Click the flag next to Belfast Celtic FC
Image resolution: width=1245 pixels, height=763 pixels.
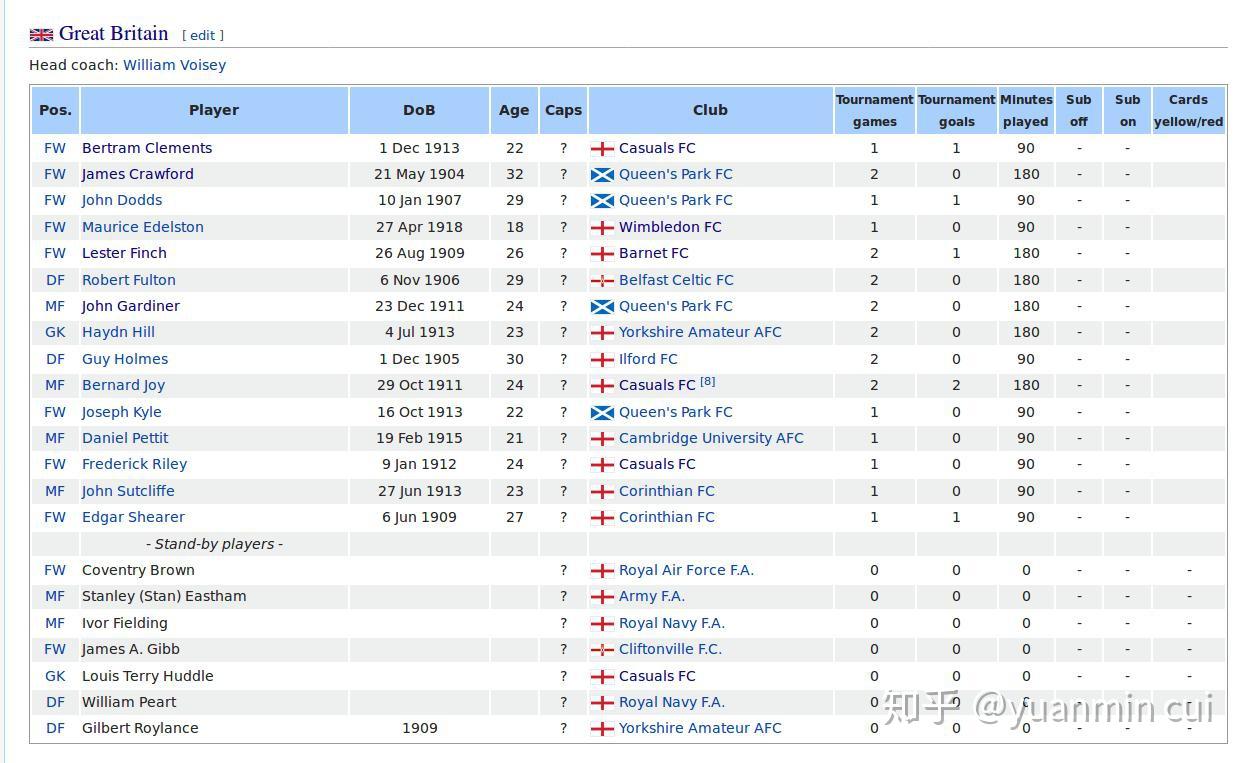tap(602, 280)
